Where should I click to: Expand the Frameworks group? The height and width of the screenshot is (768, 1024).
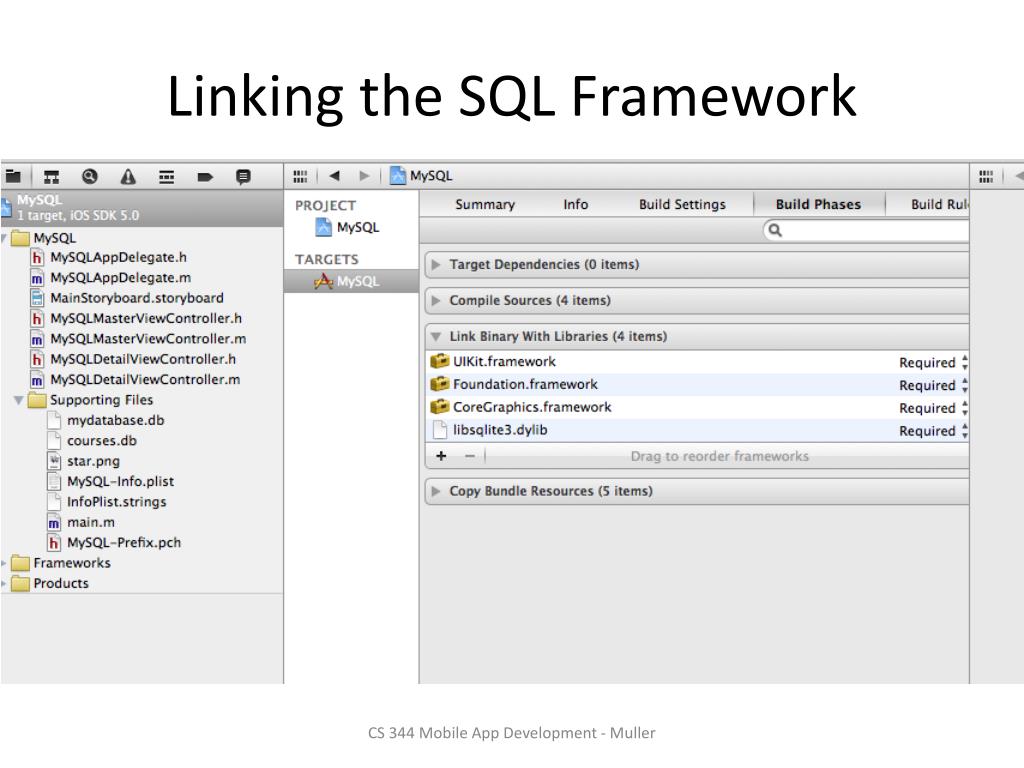(x=4, y=563)
